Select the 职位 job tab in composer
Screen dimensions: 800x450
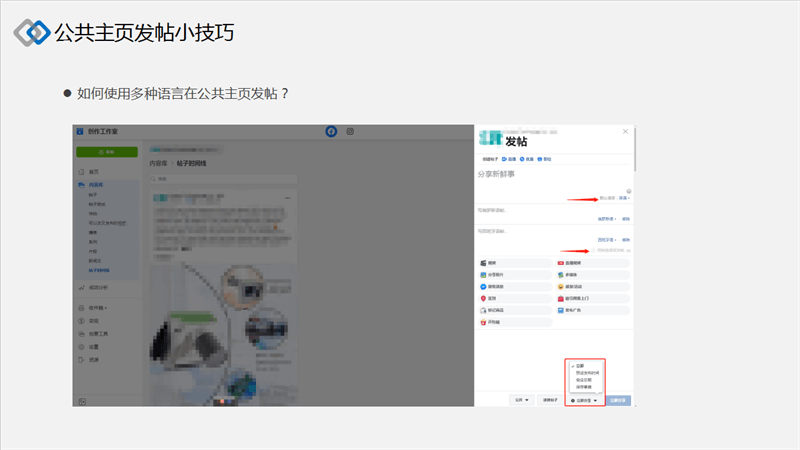[544, 159]
